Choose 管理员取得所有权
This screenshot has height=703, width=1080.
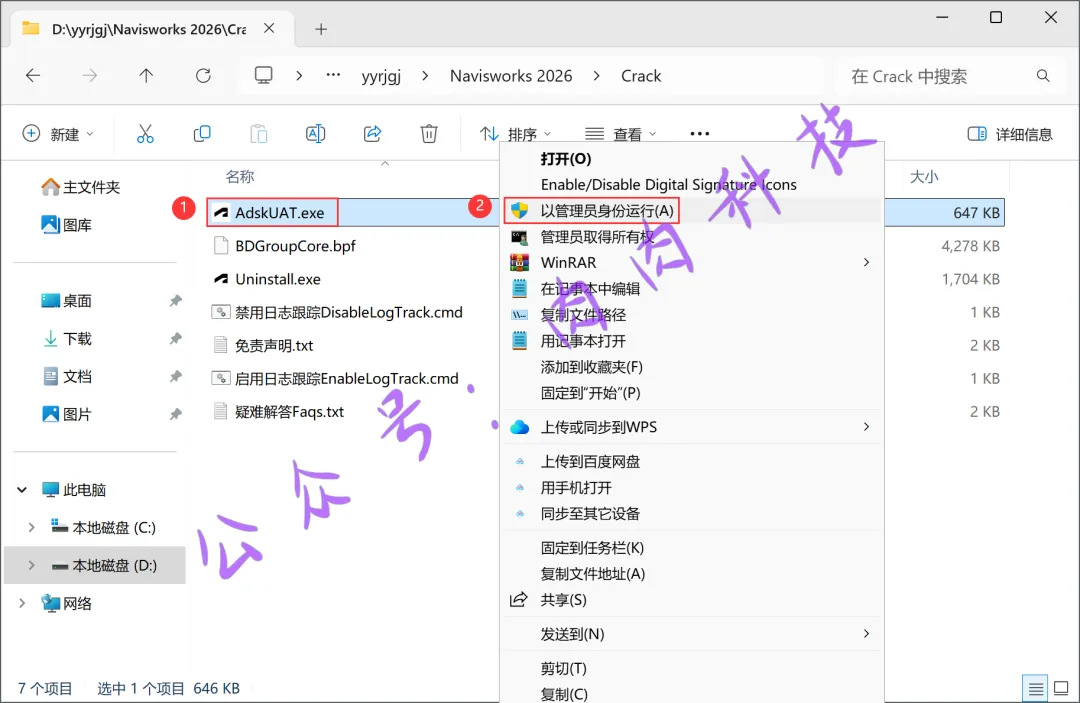pos(692,237)
